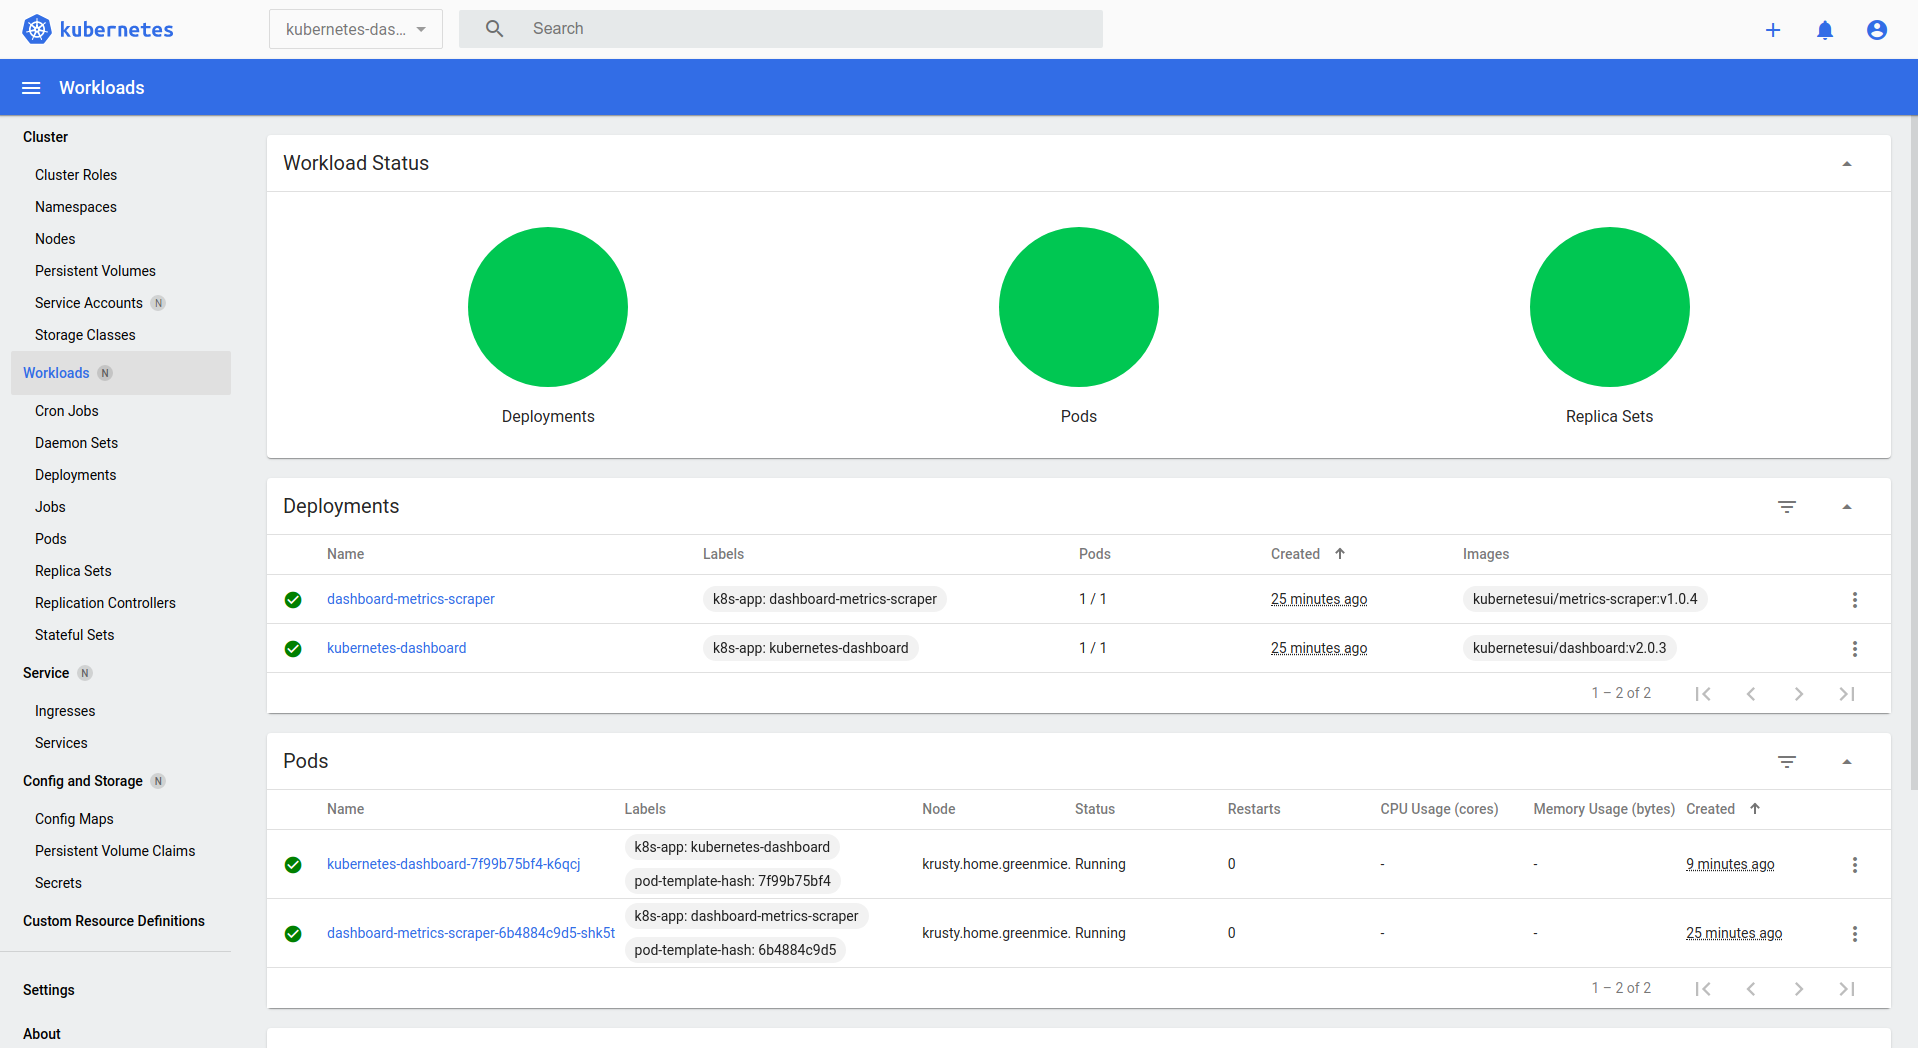This screenshot has height=1048, width=1918.
Task: Click the Deployments green status circle
Action: (x=548, y=307)
